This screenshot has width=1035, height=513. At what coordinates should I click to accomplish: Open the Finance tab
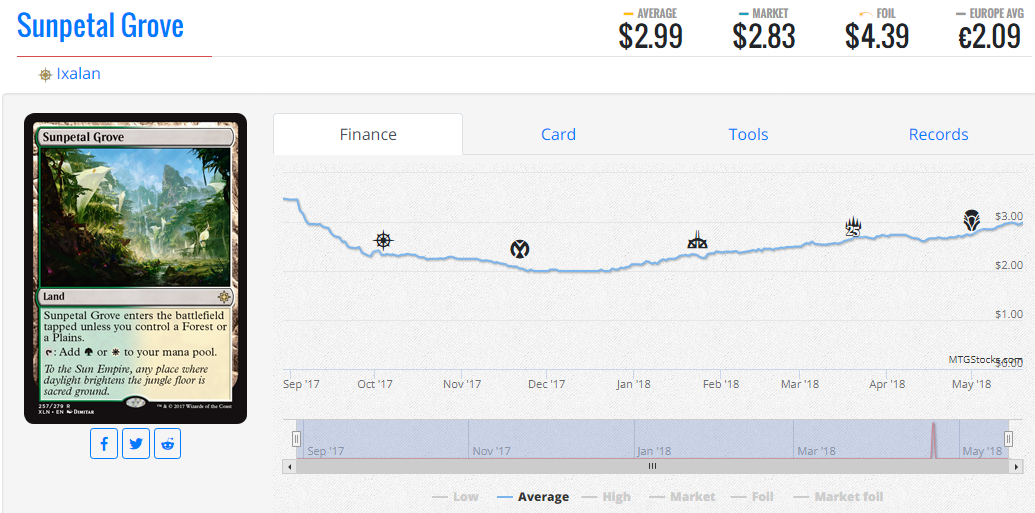pyautogui.click(x=368, y=135)
